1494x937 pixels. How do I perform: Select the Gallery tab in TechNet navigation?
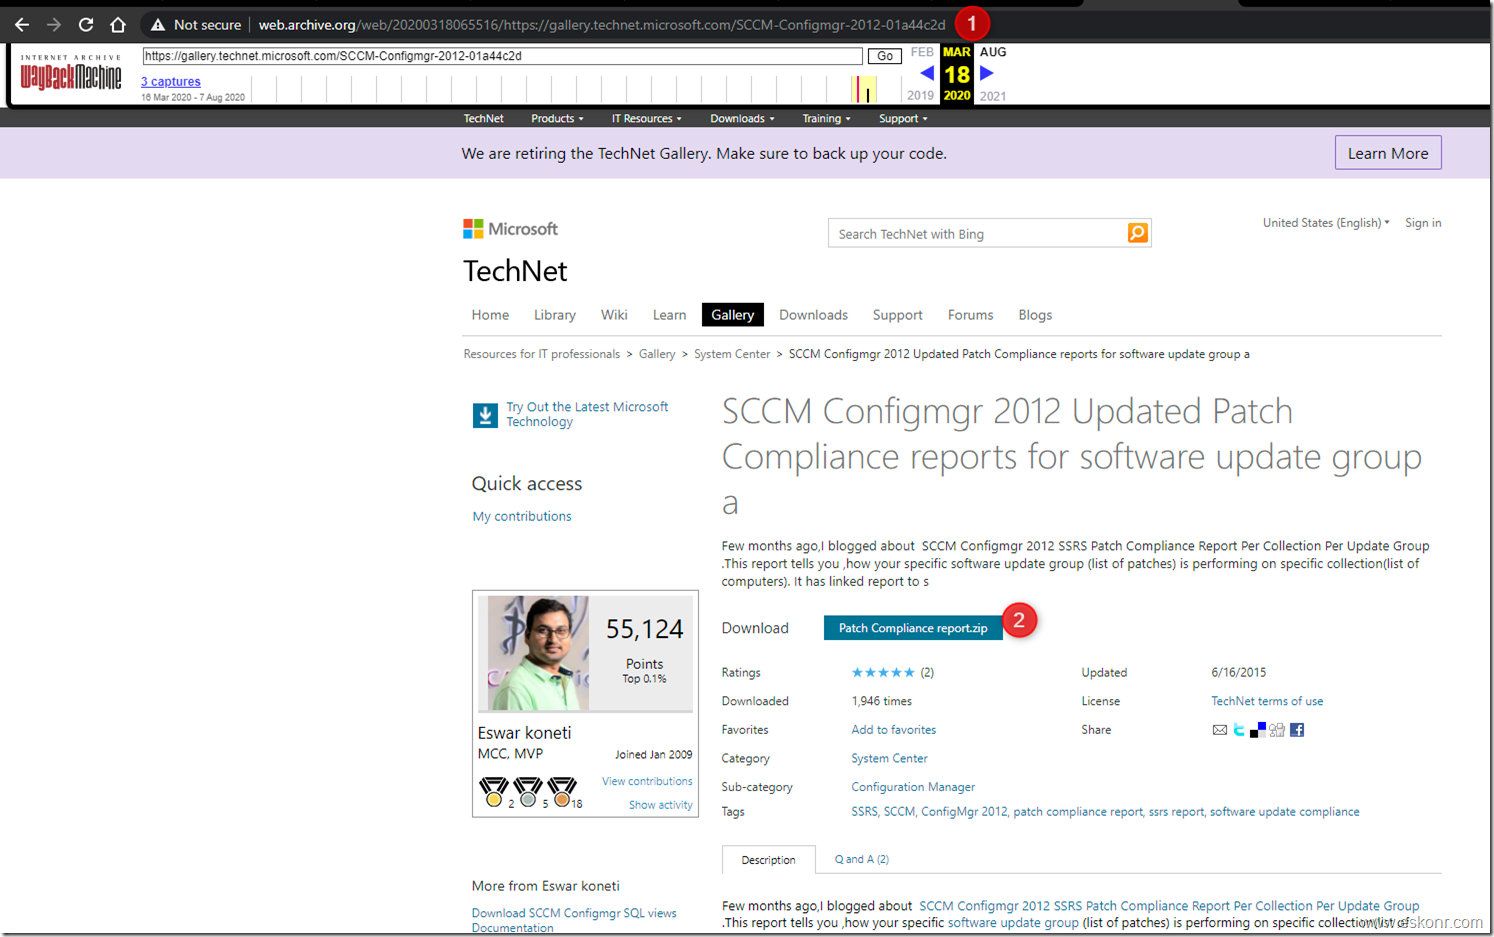[732, 314]
